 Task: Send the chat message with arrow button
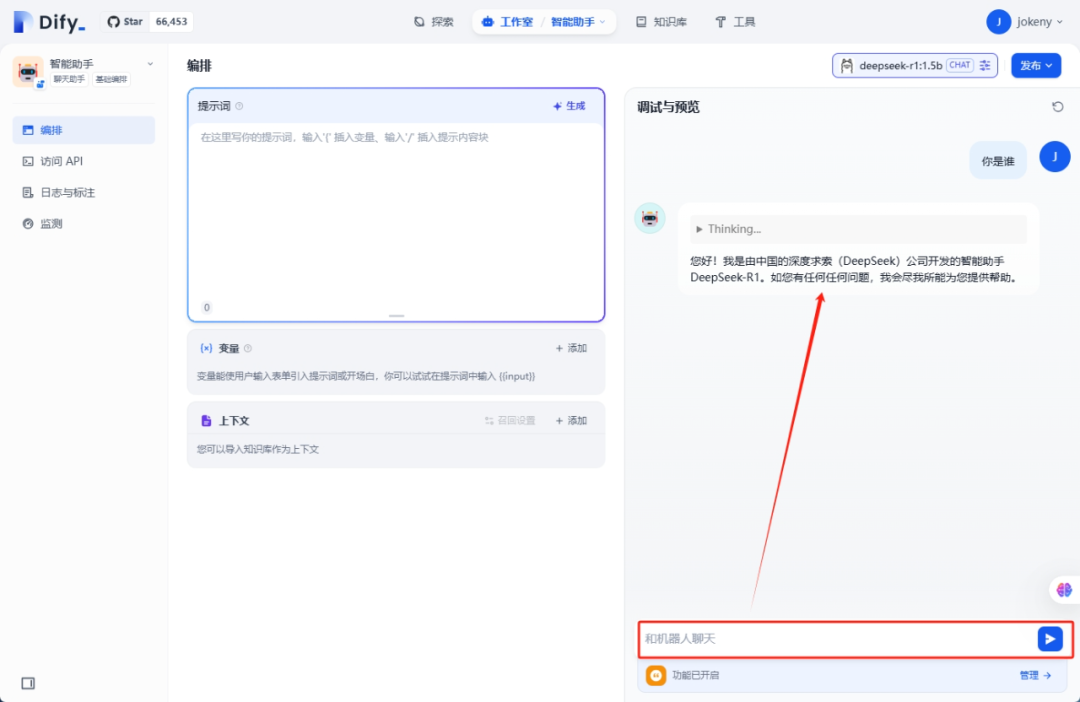(1050, 639)
